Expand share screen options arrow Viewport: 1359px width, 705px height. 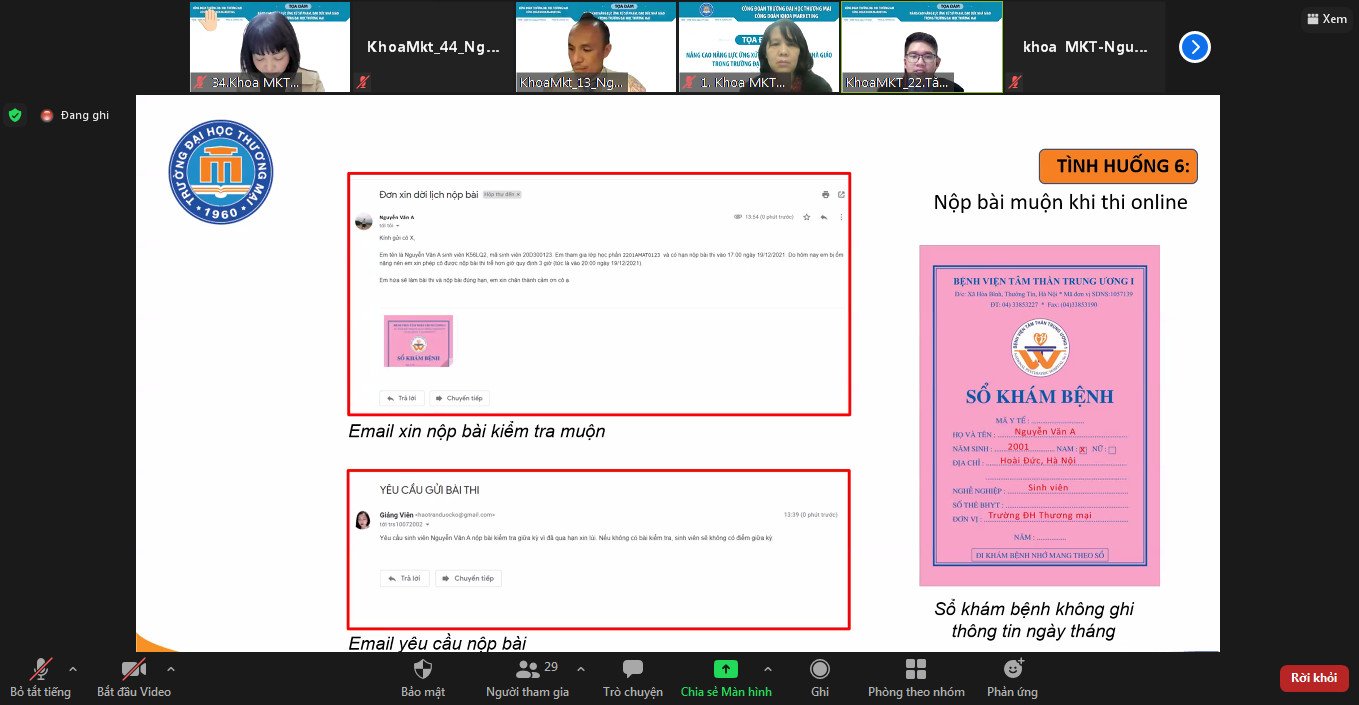pos(768,668)
